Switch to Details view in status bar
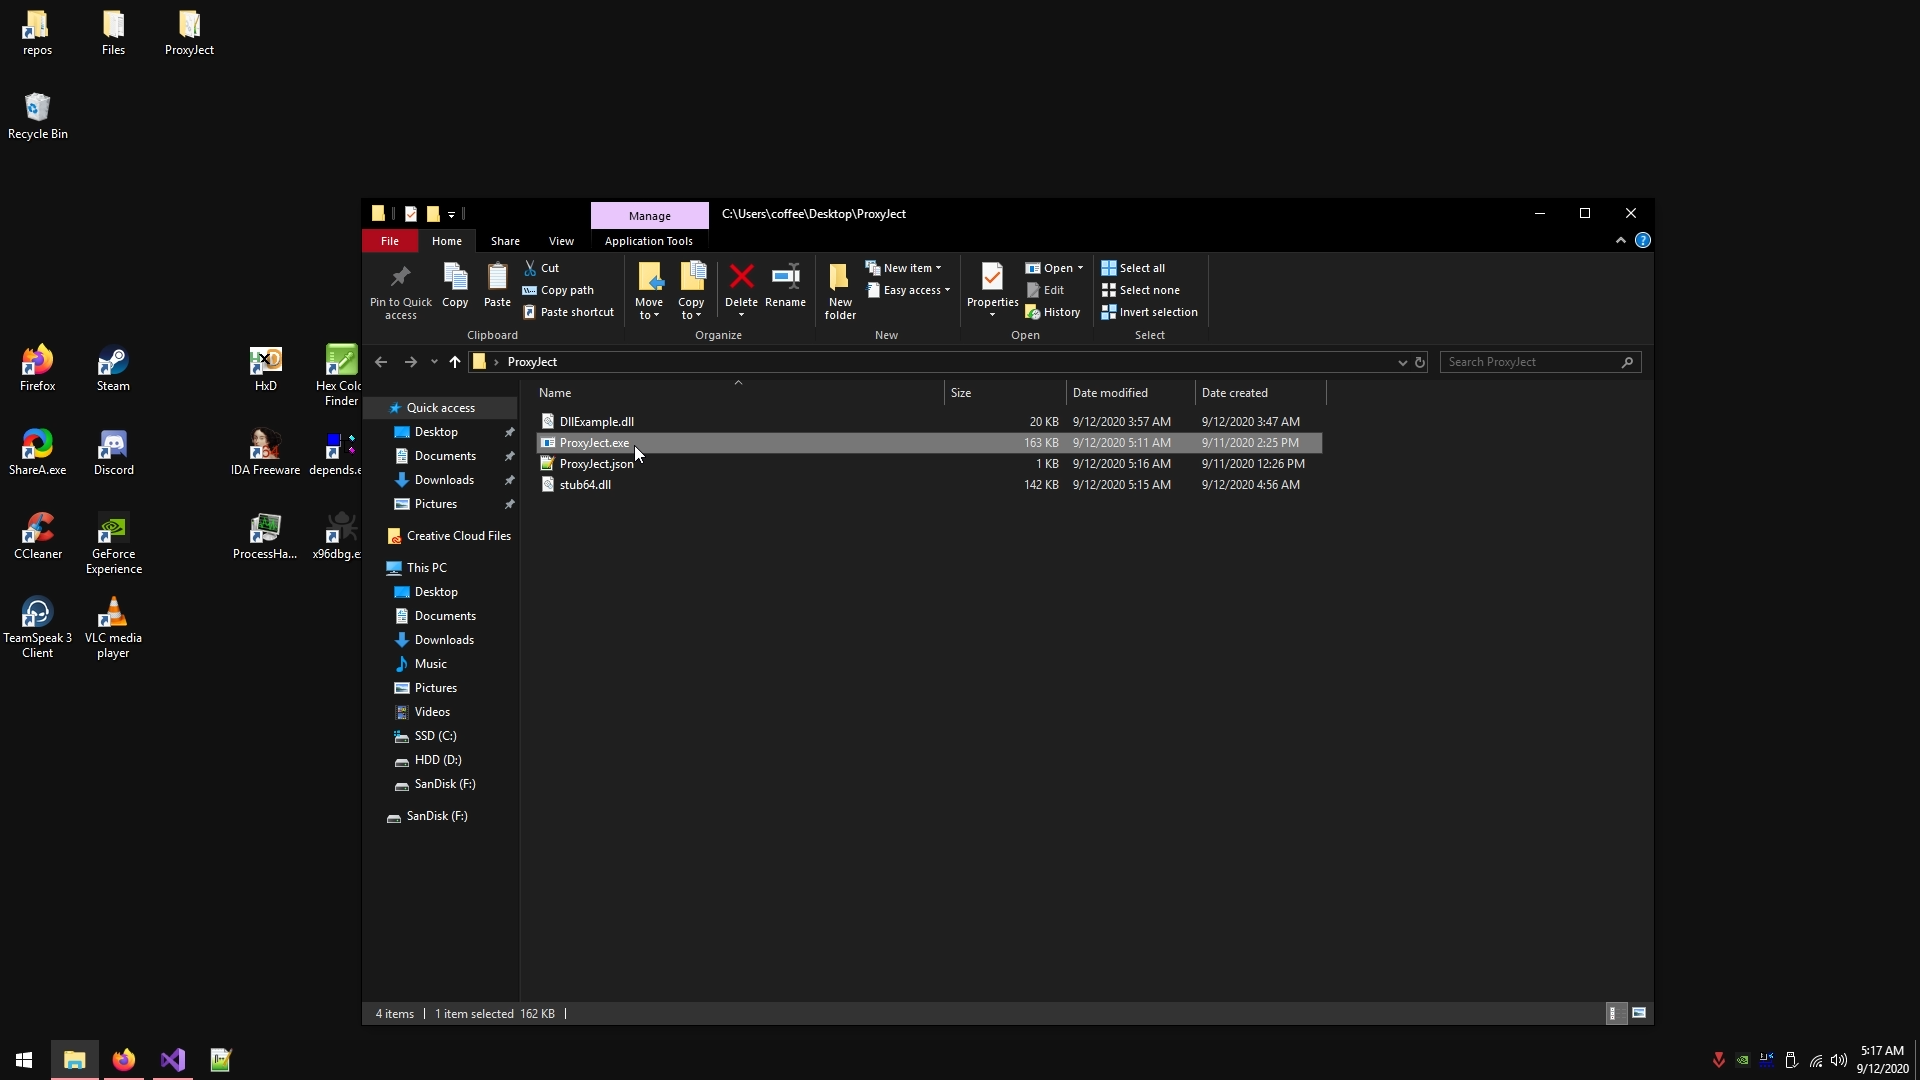Screen dimensions: 1920x1080 [1612, 1013]
